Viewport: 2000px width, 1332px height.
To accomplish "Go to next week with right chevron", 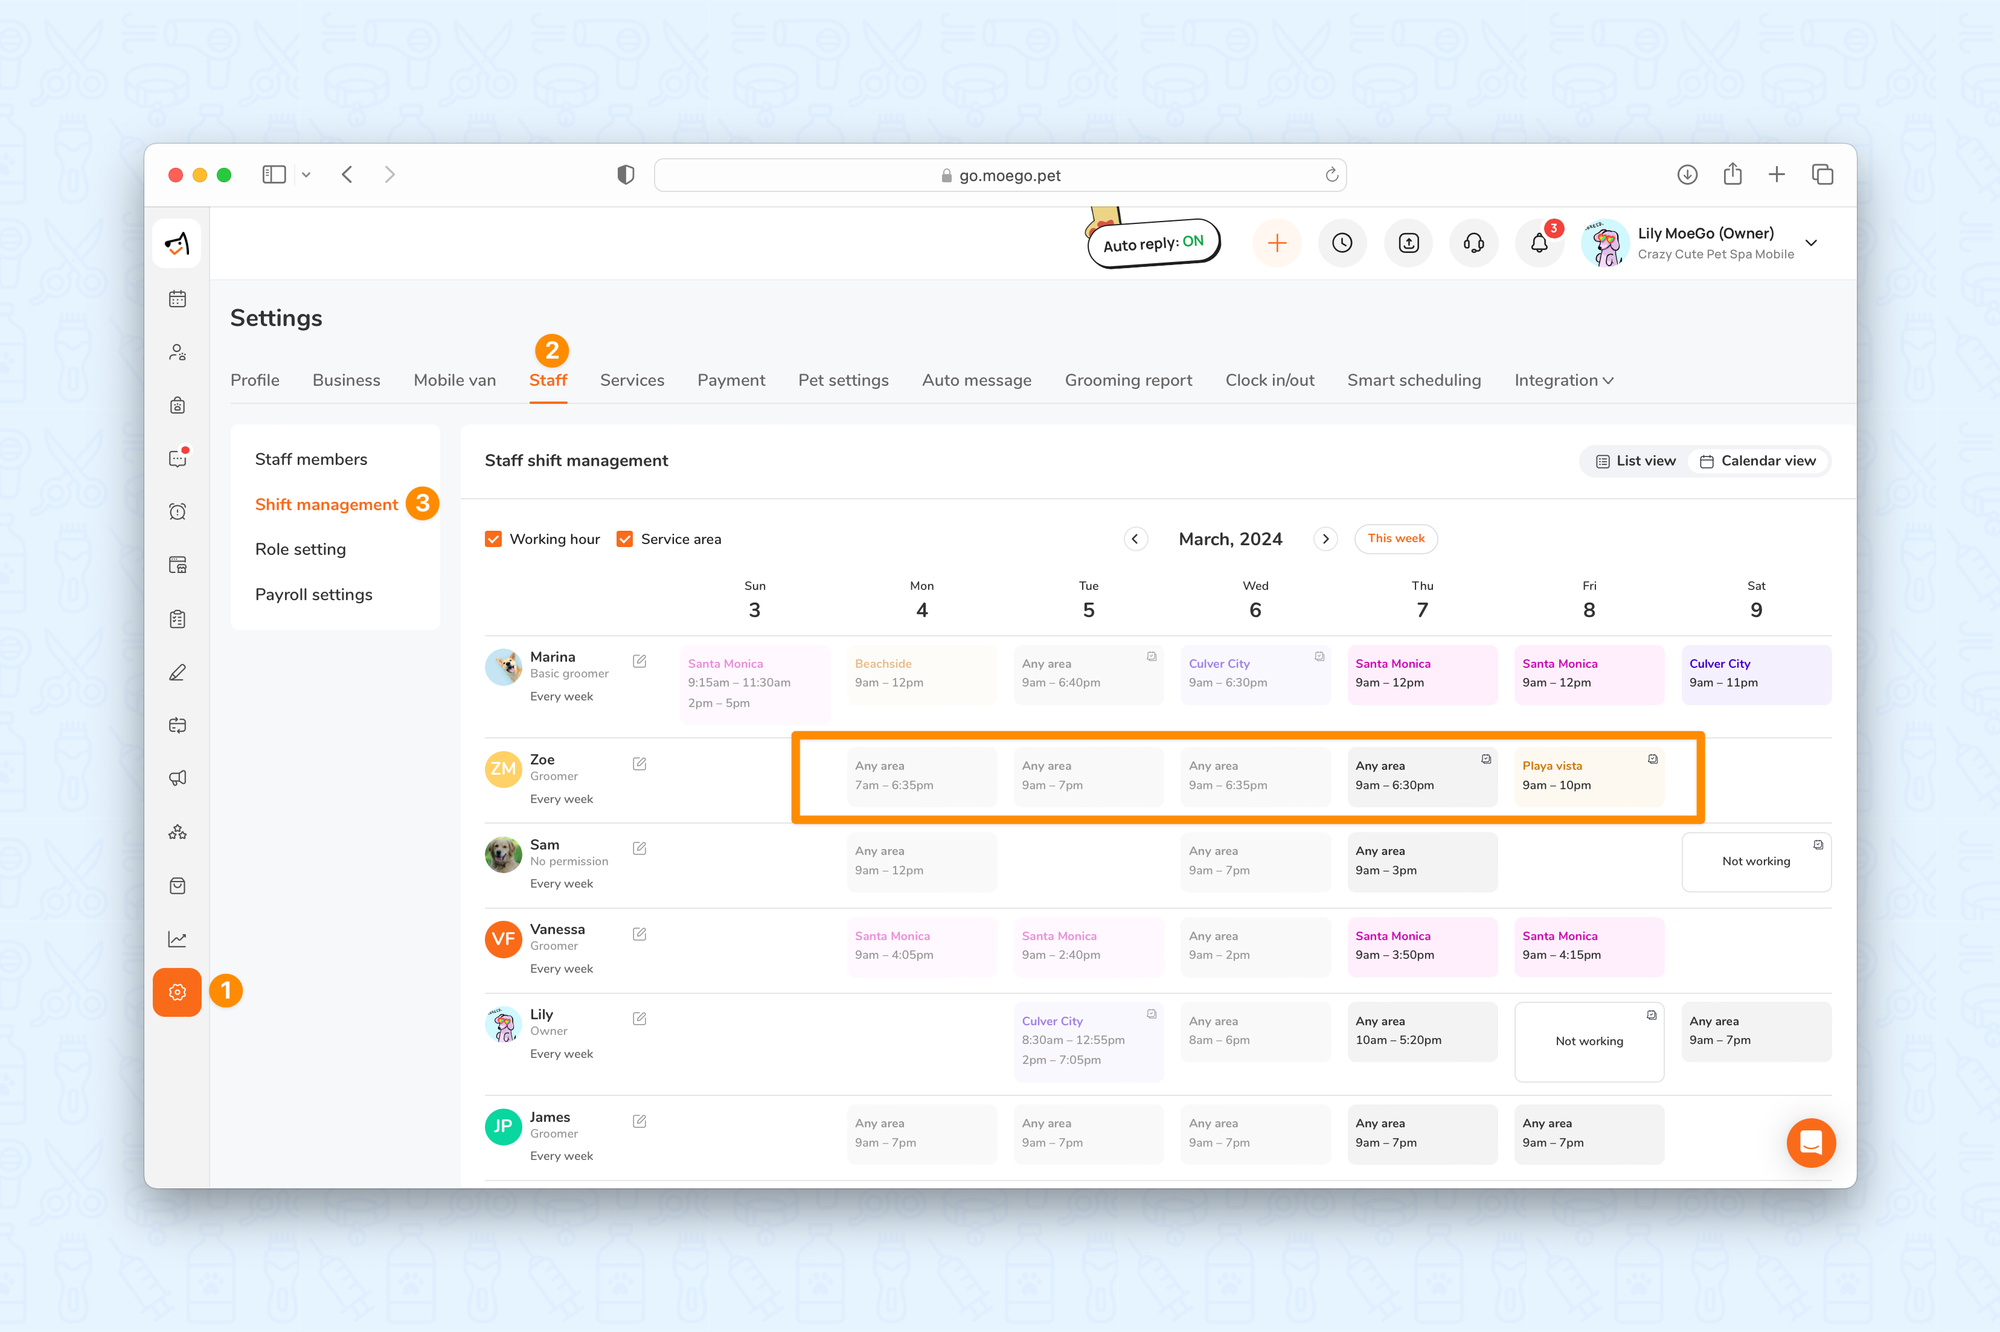I will tap(1326, 539).
